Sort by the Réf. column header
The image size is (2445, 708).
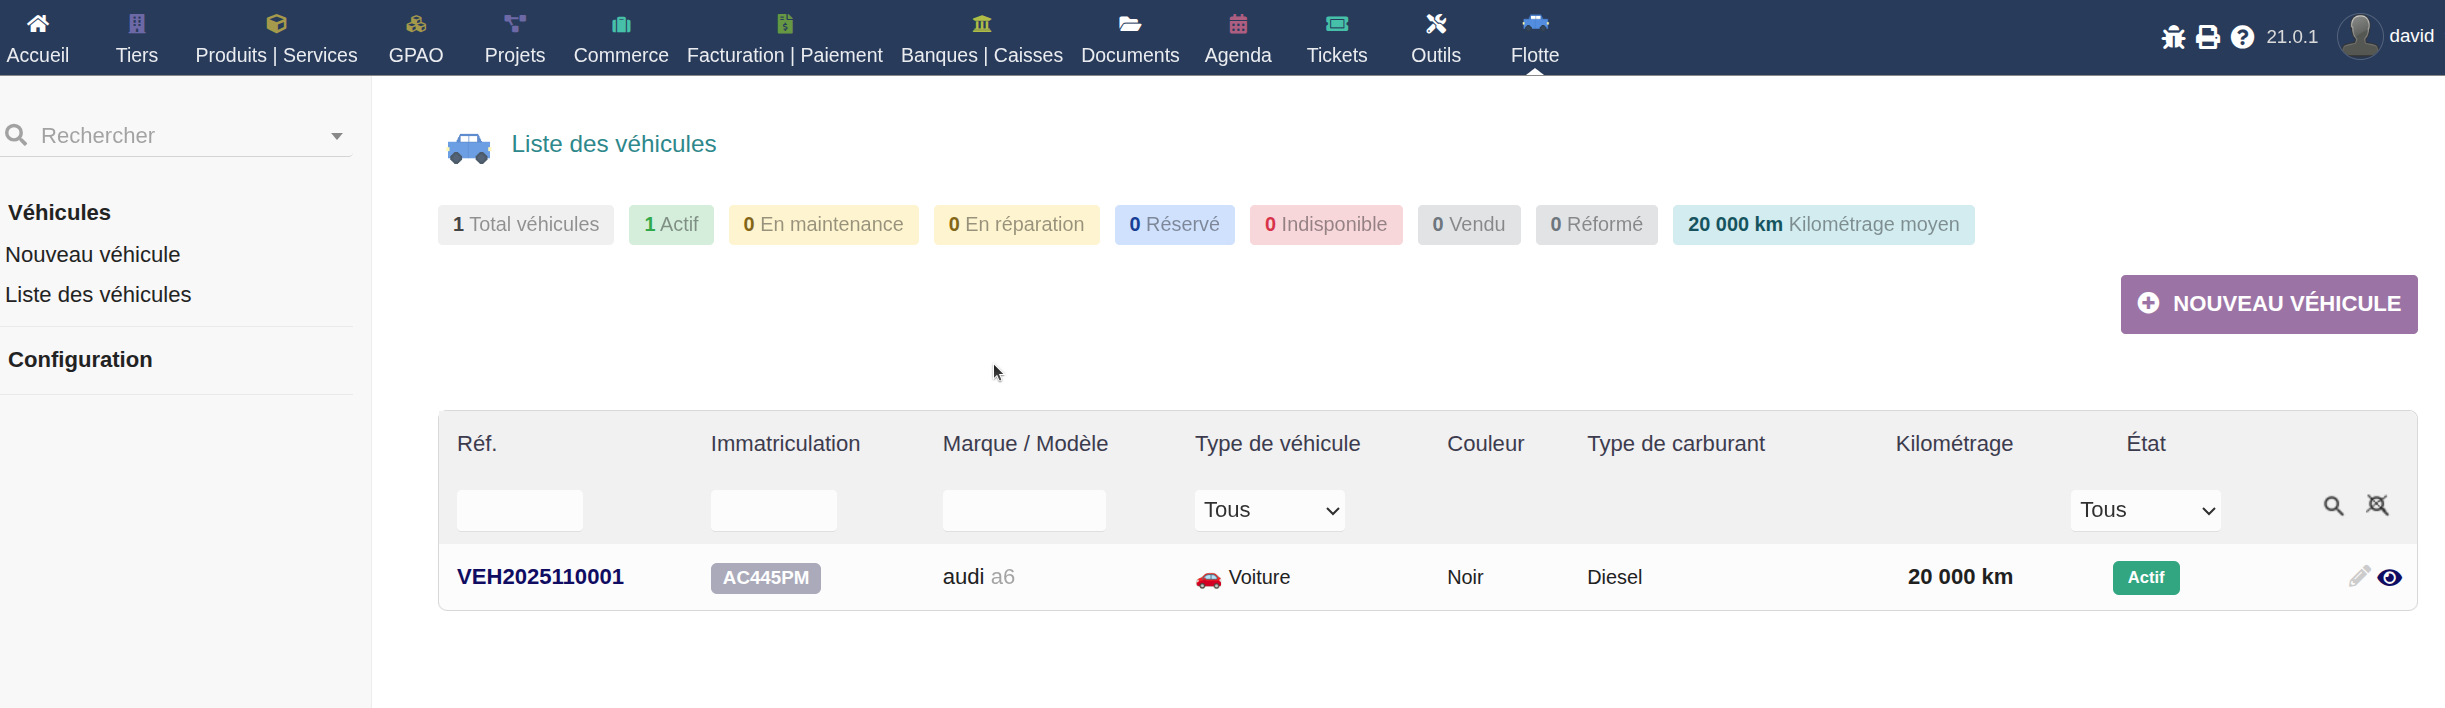pyautogui.click(x=477, y=444)
